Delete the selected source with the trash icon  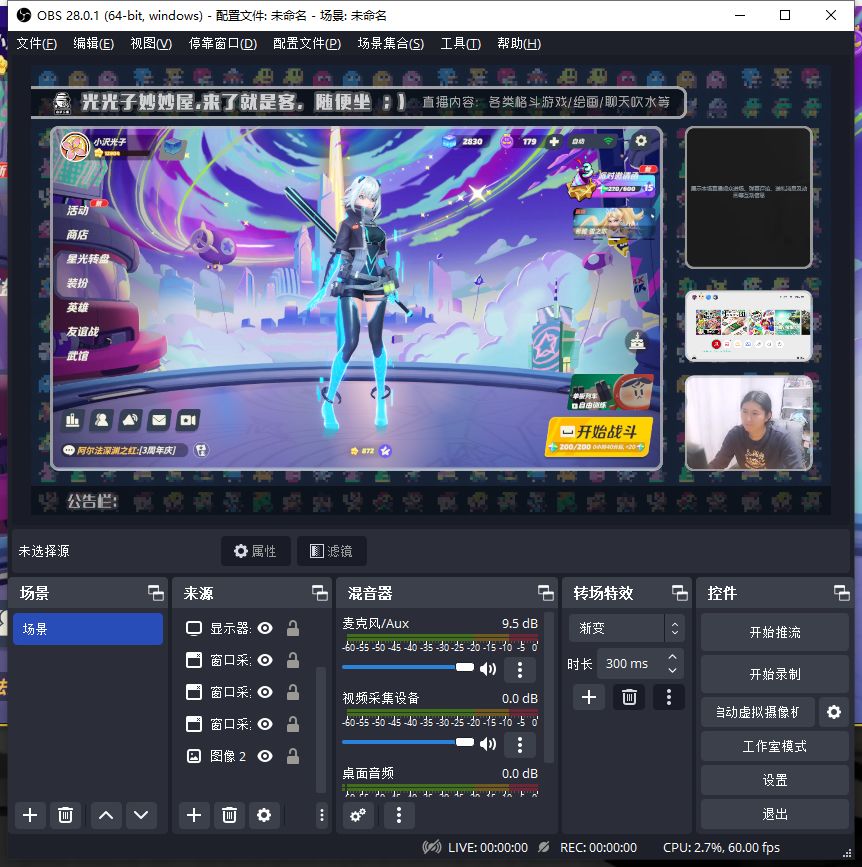229,815
